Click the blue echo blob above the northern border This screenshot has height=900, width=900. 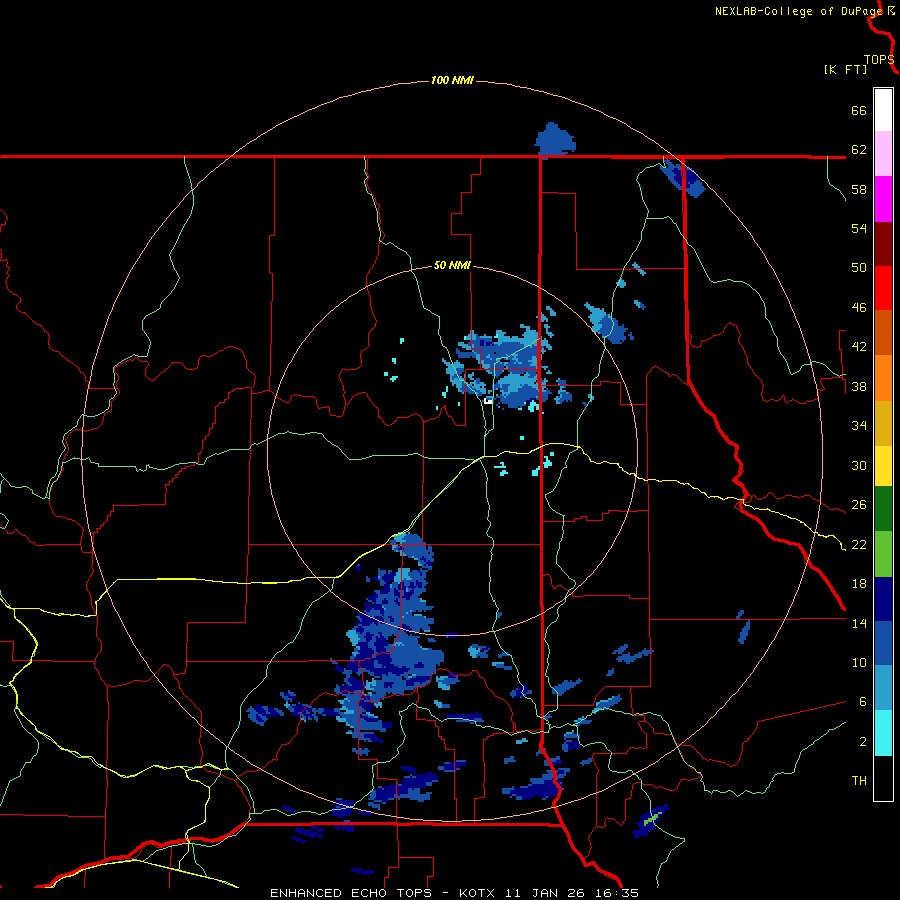[555, 139]
